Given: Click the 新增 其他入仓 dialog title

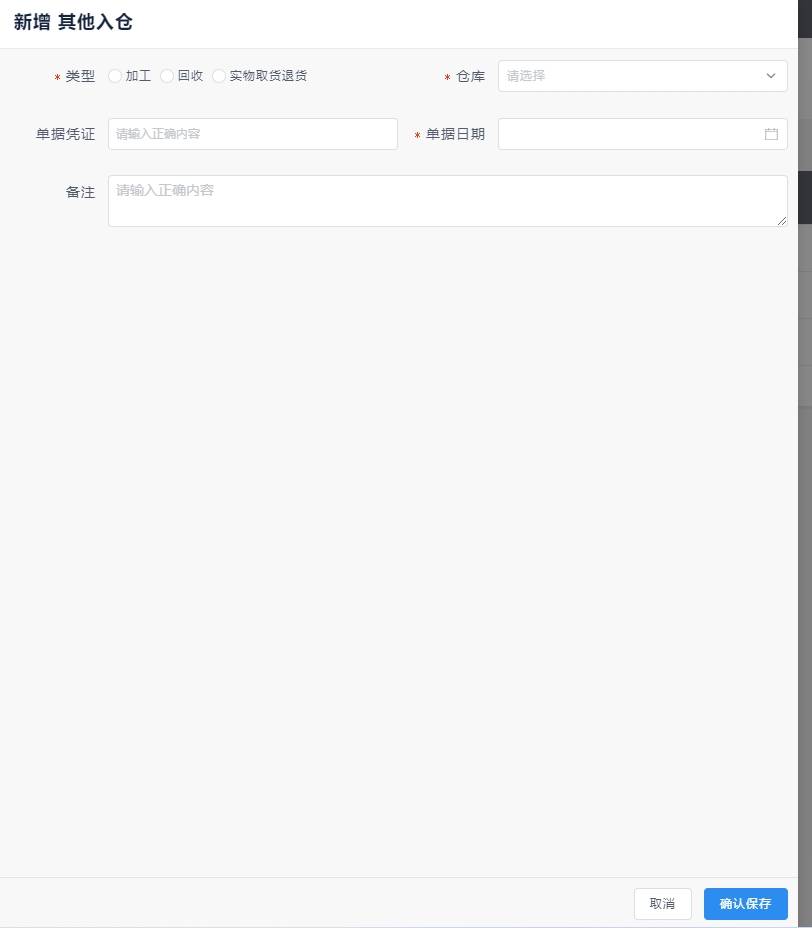Looking at the screenshot, I should pyautogui.click(x=73, y=22).
